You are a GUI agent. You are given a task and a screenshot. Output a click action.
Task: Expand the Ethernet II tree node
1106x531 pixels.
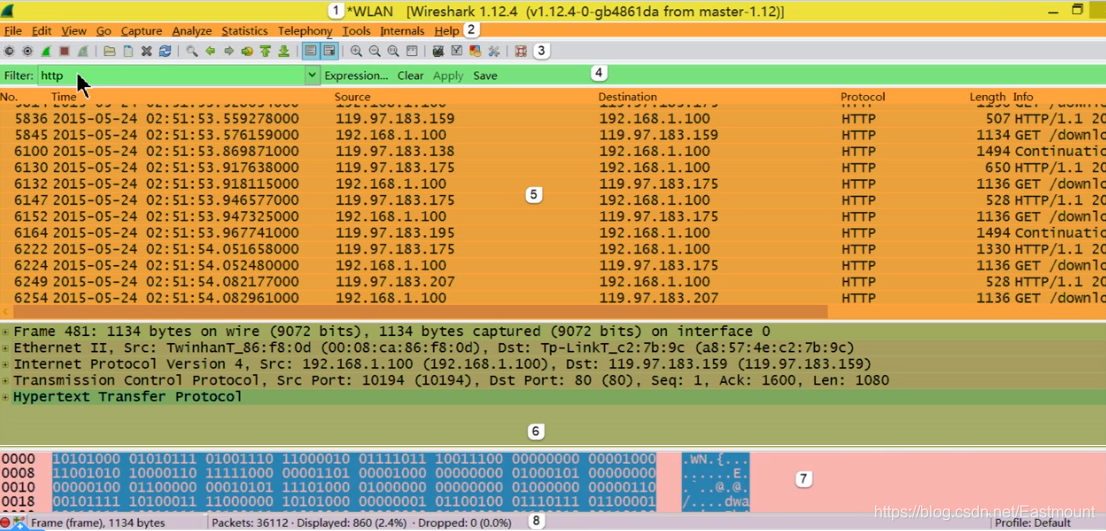6,348
